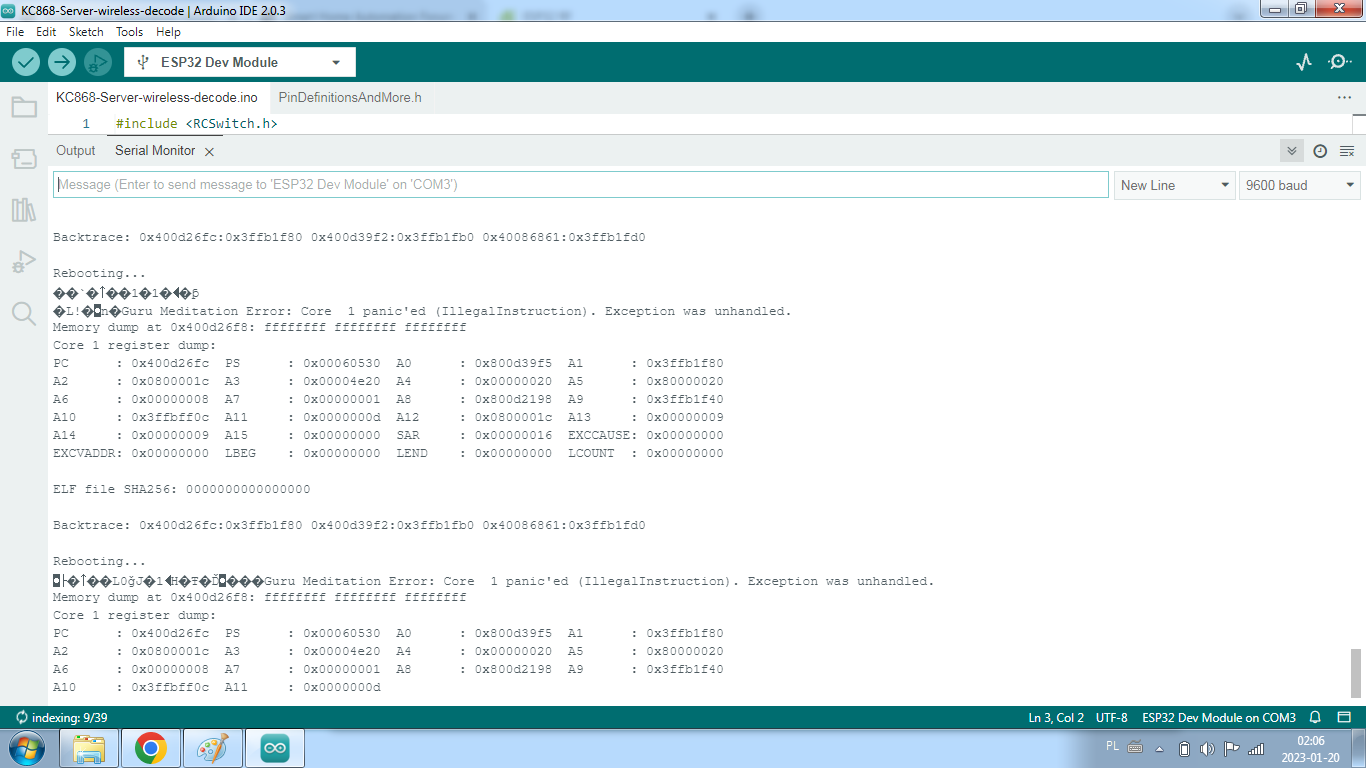Screen dimensions: 1366x768
Task: Open the Sketch menu
Action: pos(86,32)
